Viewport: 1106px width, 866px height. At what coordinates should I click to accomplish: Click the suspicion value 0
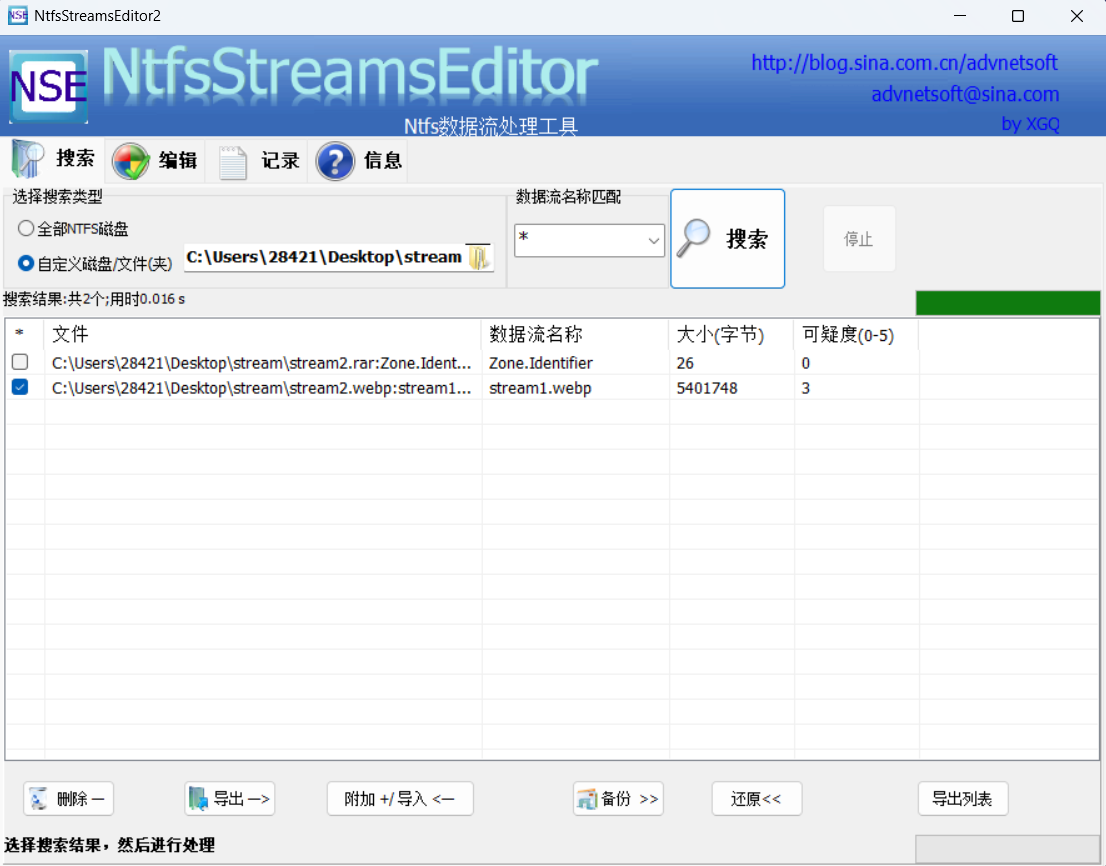(x=806, y=363)
